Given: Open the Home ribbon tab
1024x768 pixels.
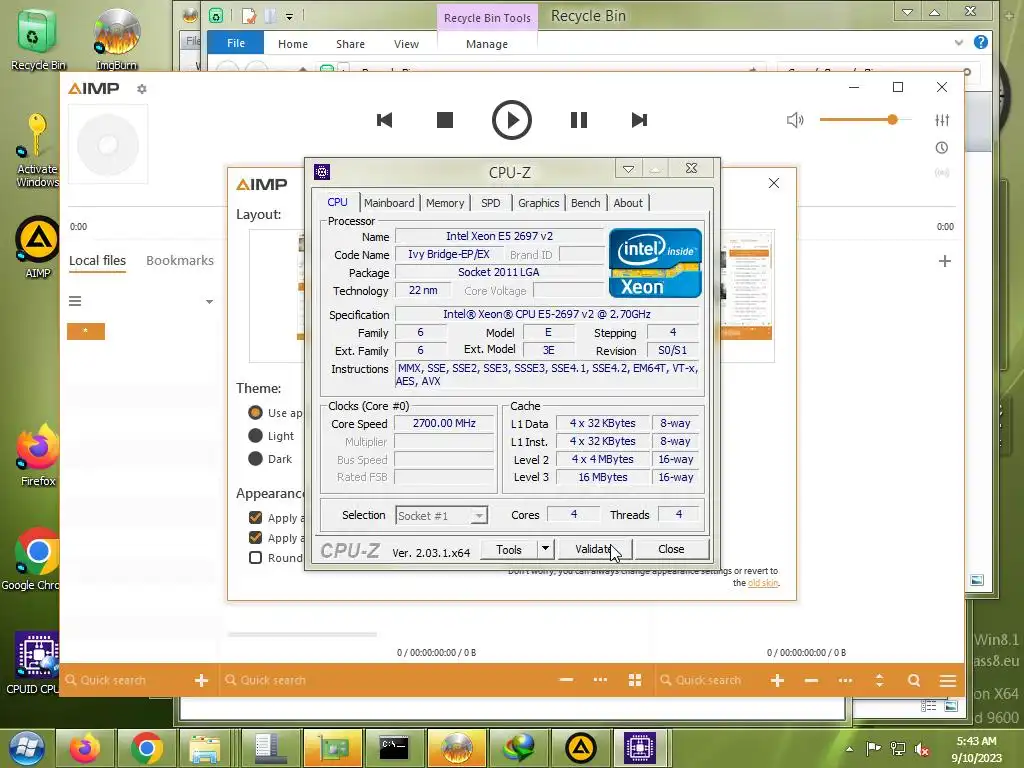Looking at the screenshot, I should (293, 44).
